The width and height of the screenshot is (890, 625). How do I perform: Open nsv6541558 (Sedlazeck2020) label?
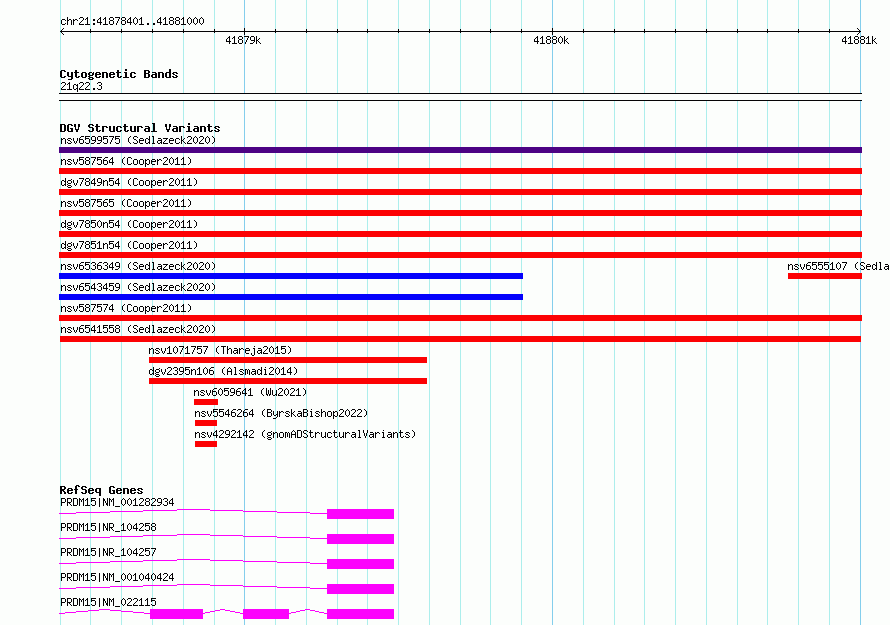pos(138,329)
